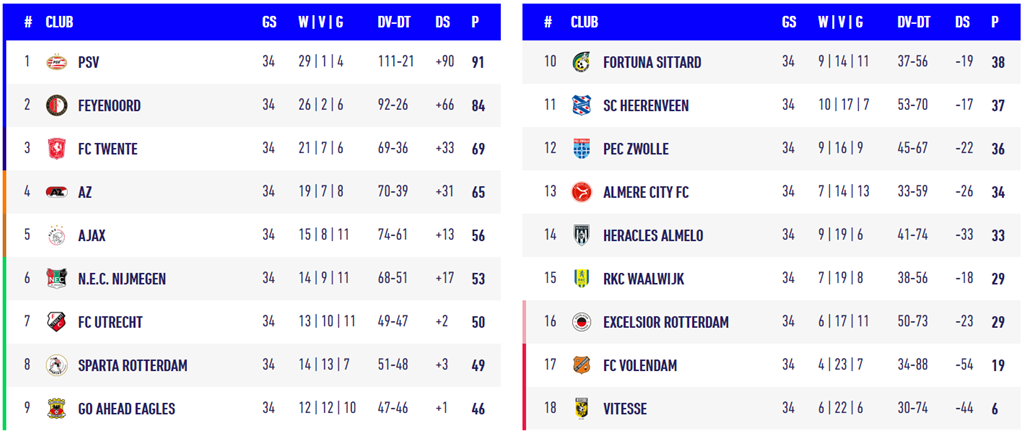
Task: Click the Sparta Rotterdam club name
Action: pos(132,365)
